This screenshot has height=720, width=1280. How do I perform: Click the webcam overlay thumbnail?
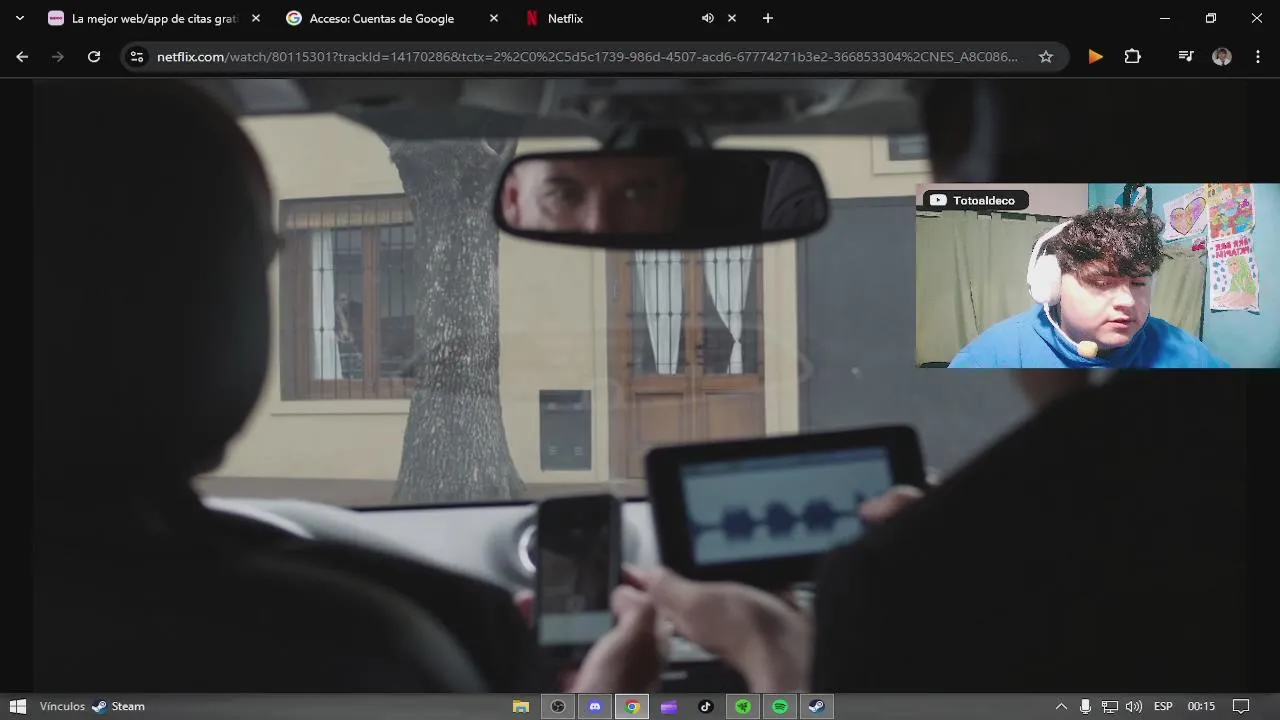point(1097,275)
